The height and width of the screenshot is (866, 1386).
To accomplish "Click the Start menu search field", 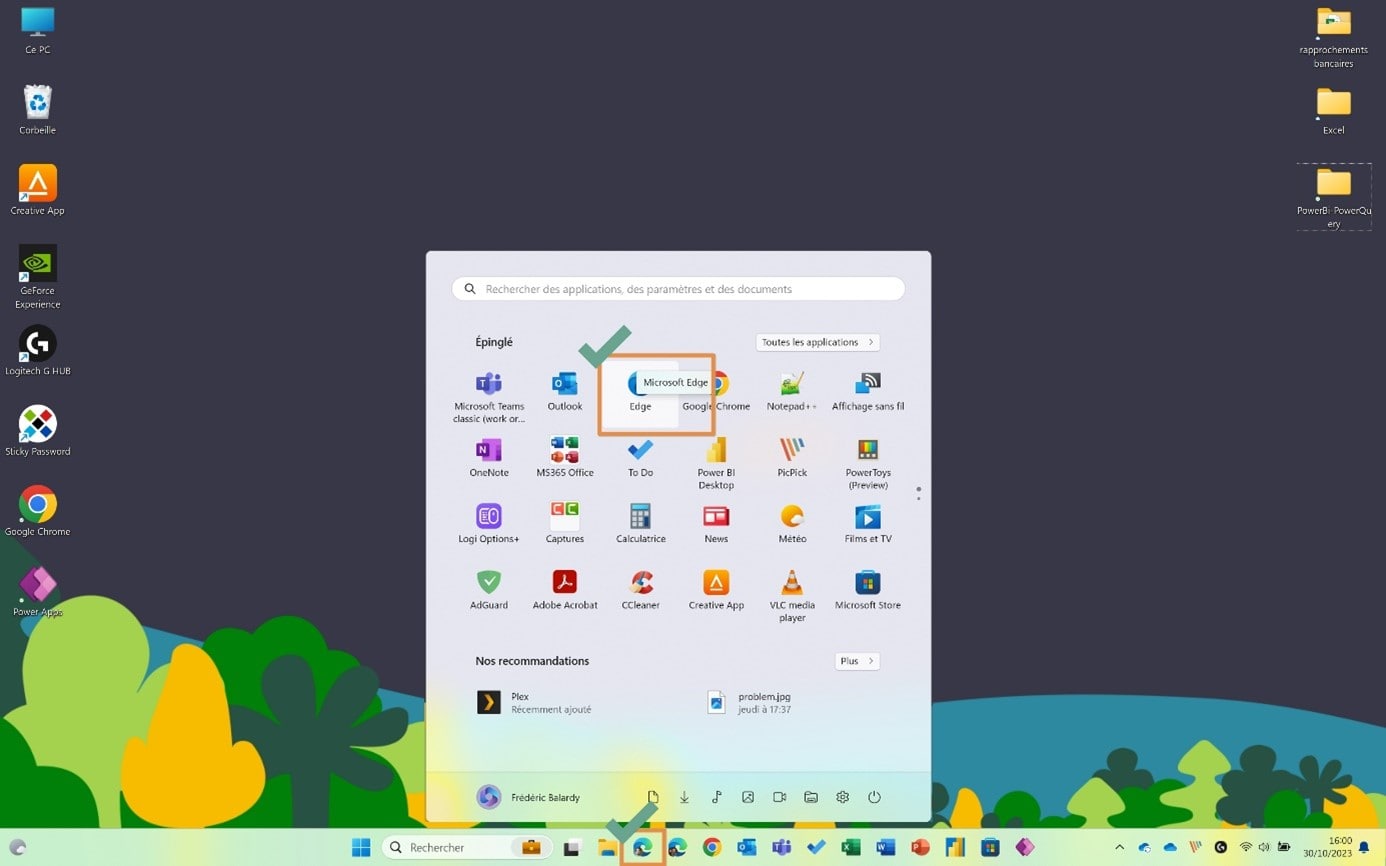I will click(x=678, y=289).
